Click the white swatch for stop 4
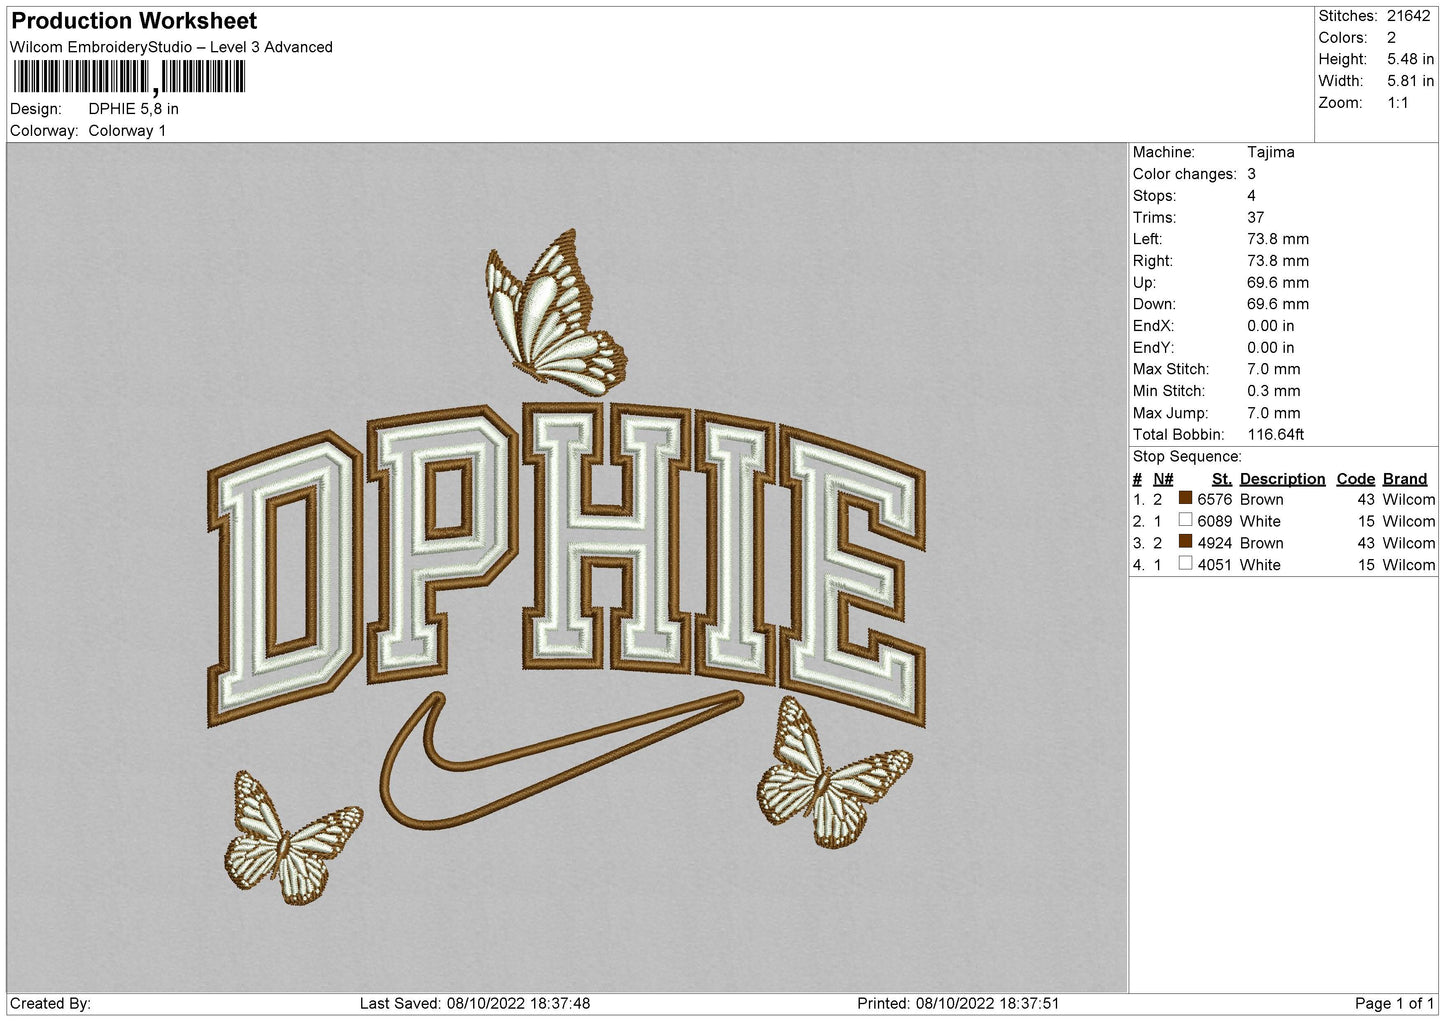Viewport: 1445px width, 1021px height. click(1185, 563)
